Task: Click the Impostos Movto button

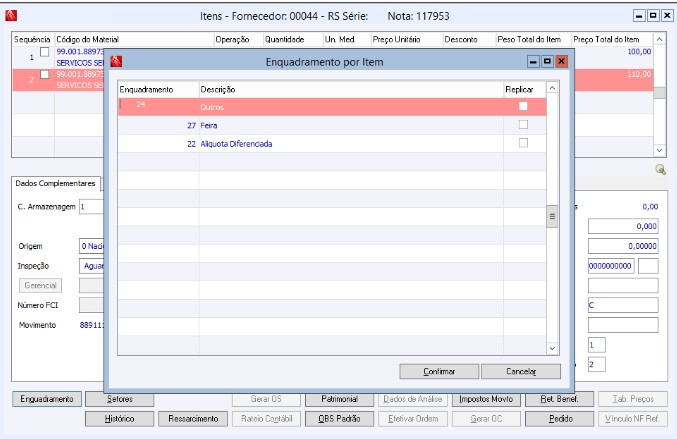Action: 486,399
